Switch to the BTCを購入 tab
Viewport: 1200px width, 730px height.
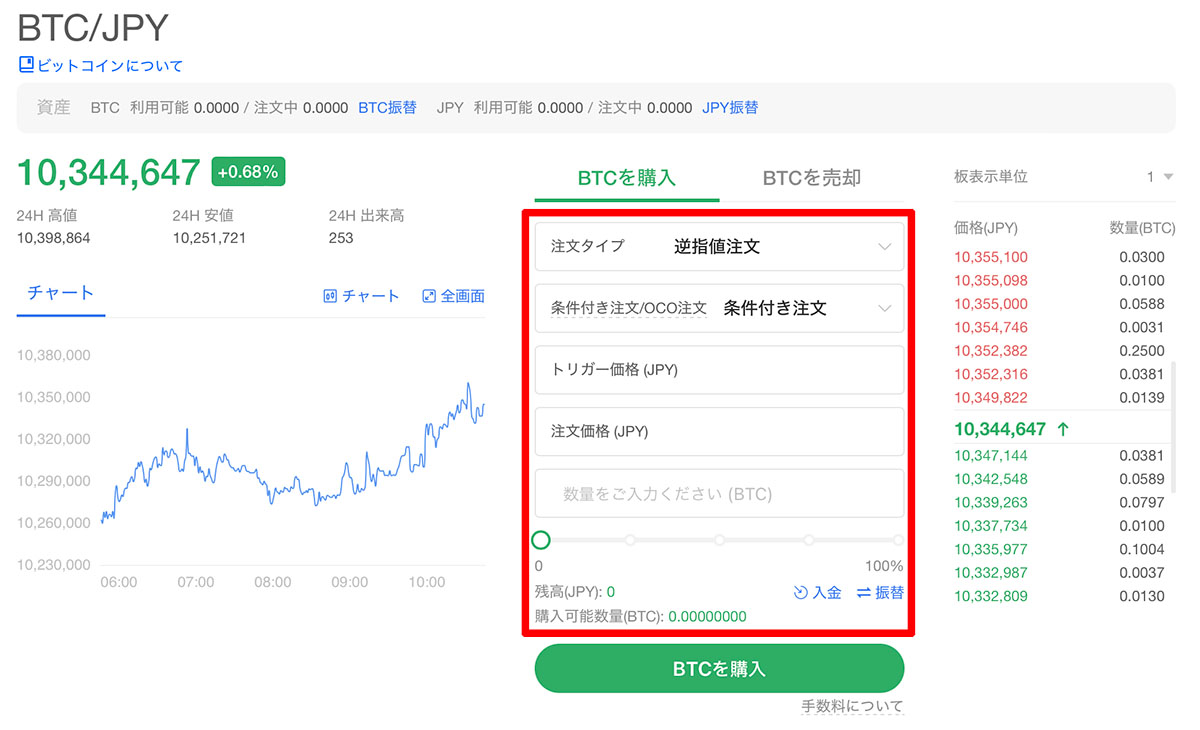pos(627,178)
